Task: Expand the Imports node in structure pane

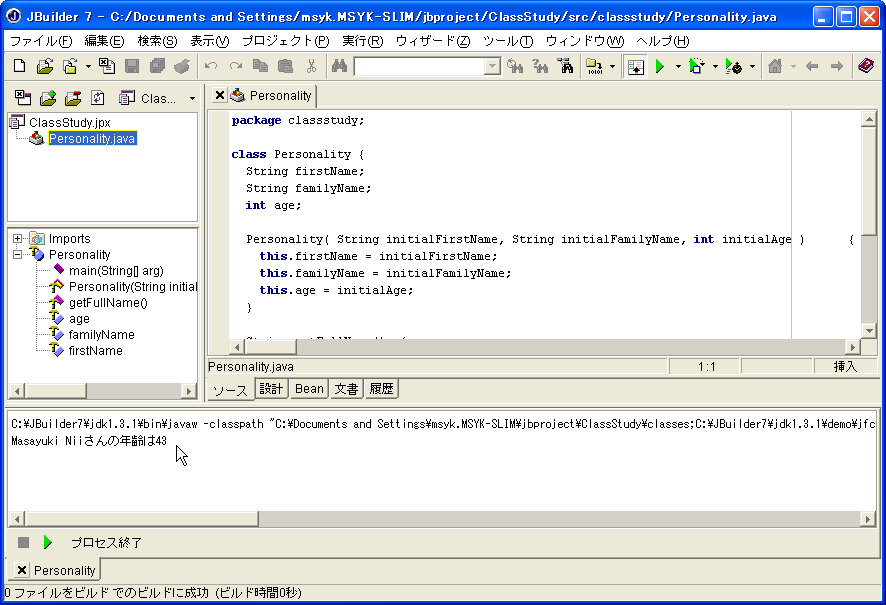Action: tap(18, 239)
